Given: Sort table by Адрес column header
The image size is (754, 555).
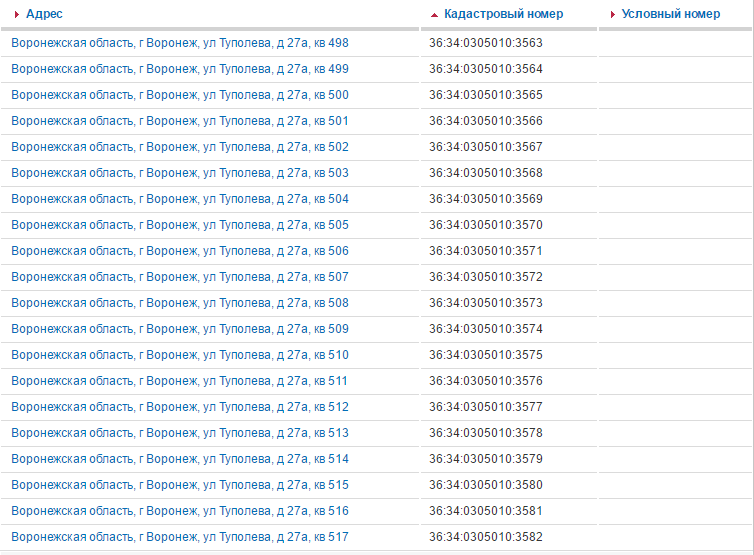Looking at the screenshot, I should (44, 15).
